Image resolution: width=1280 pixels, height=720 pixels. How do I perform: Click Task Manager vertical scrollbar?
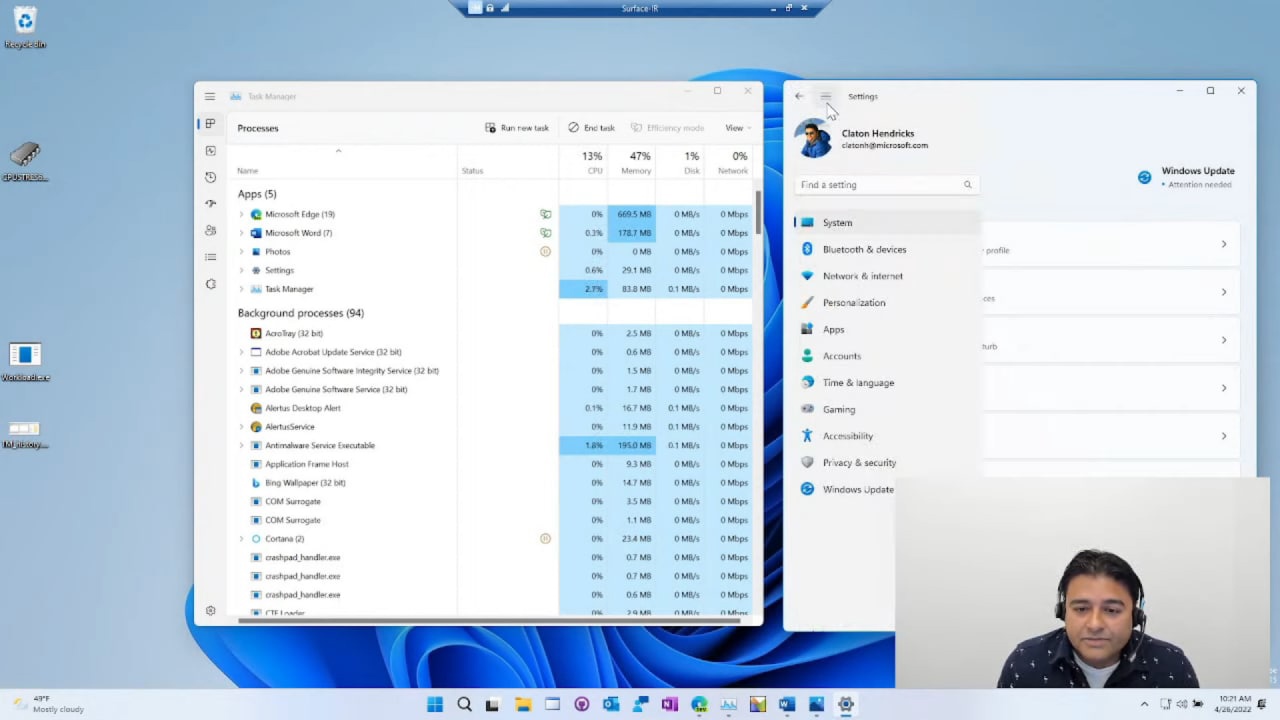pyautogui.click(x=758, y=212)
